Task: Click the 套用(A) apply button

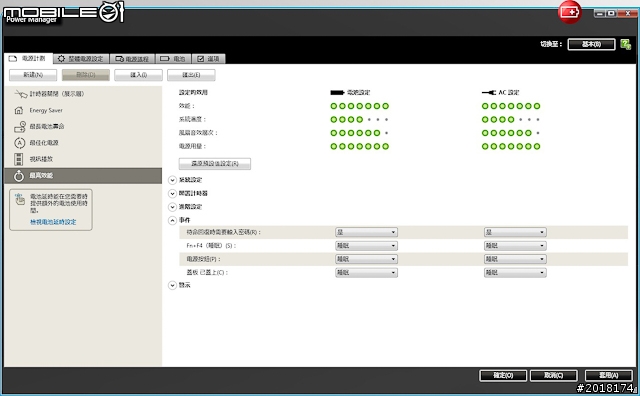Action: pyautogui.click(x=609, y=375)
